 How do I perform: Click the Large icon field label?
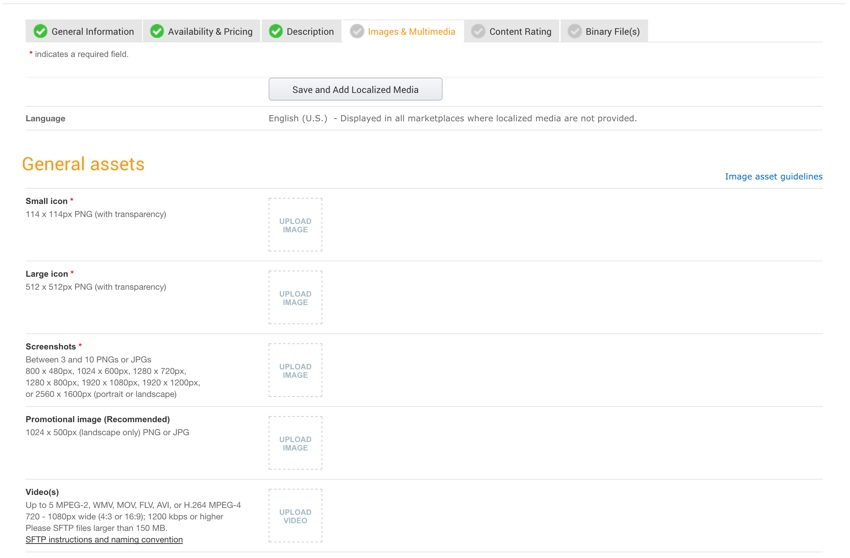click(47, 274)
